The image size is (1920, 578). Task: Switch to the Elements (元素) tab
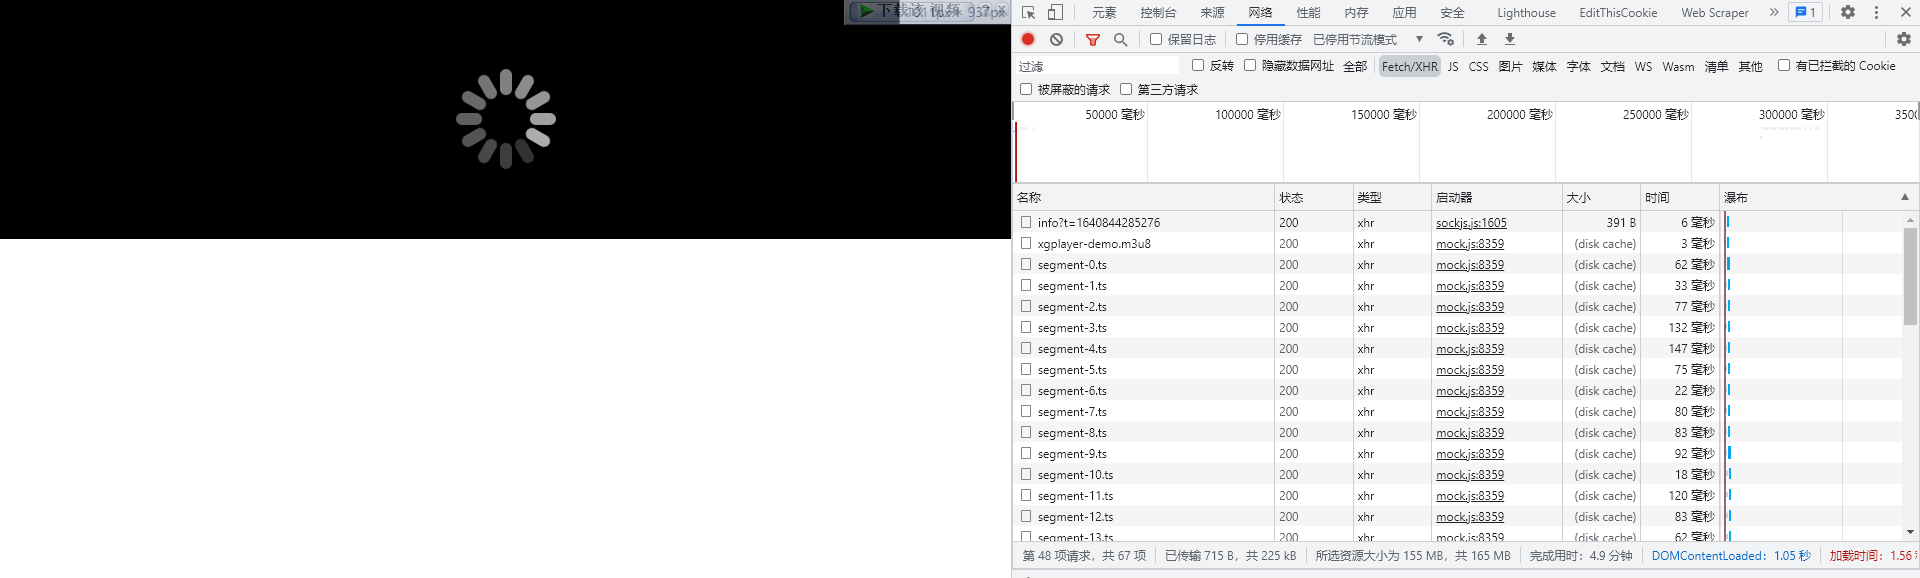coord(1104,12)
